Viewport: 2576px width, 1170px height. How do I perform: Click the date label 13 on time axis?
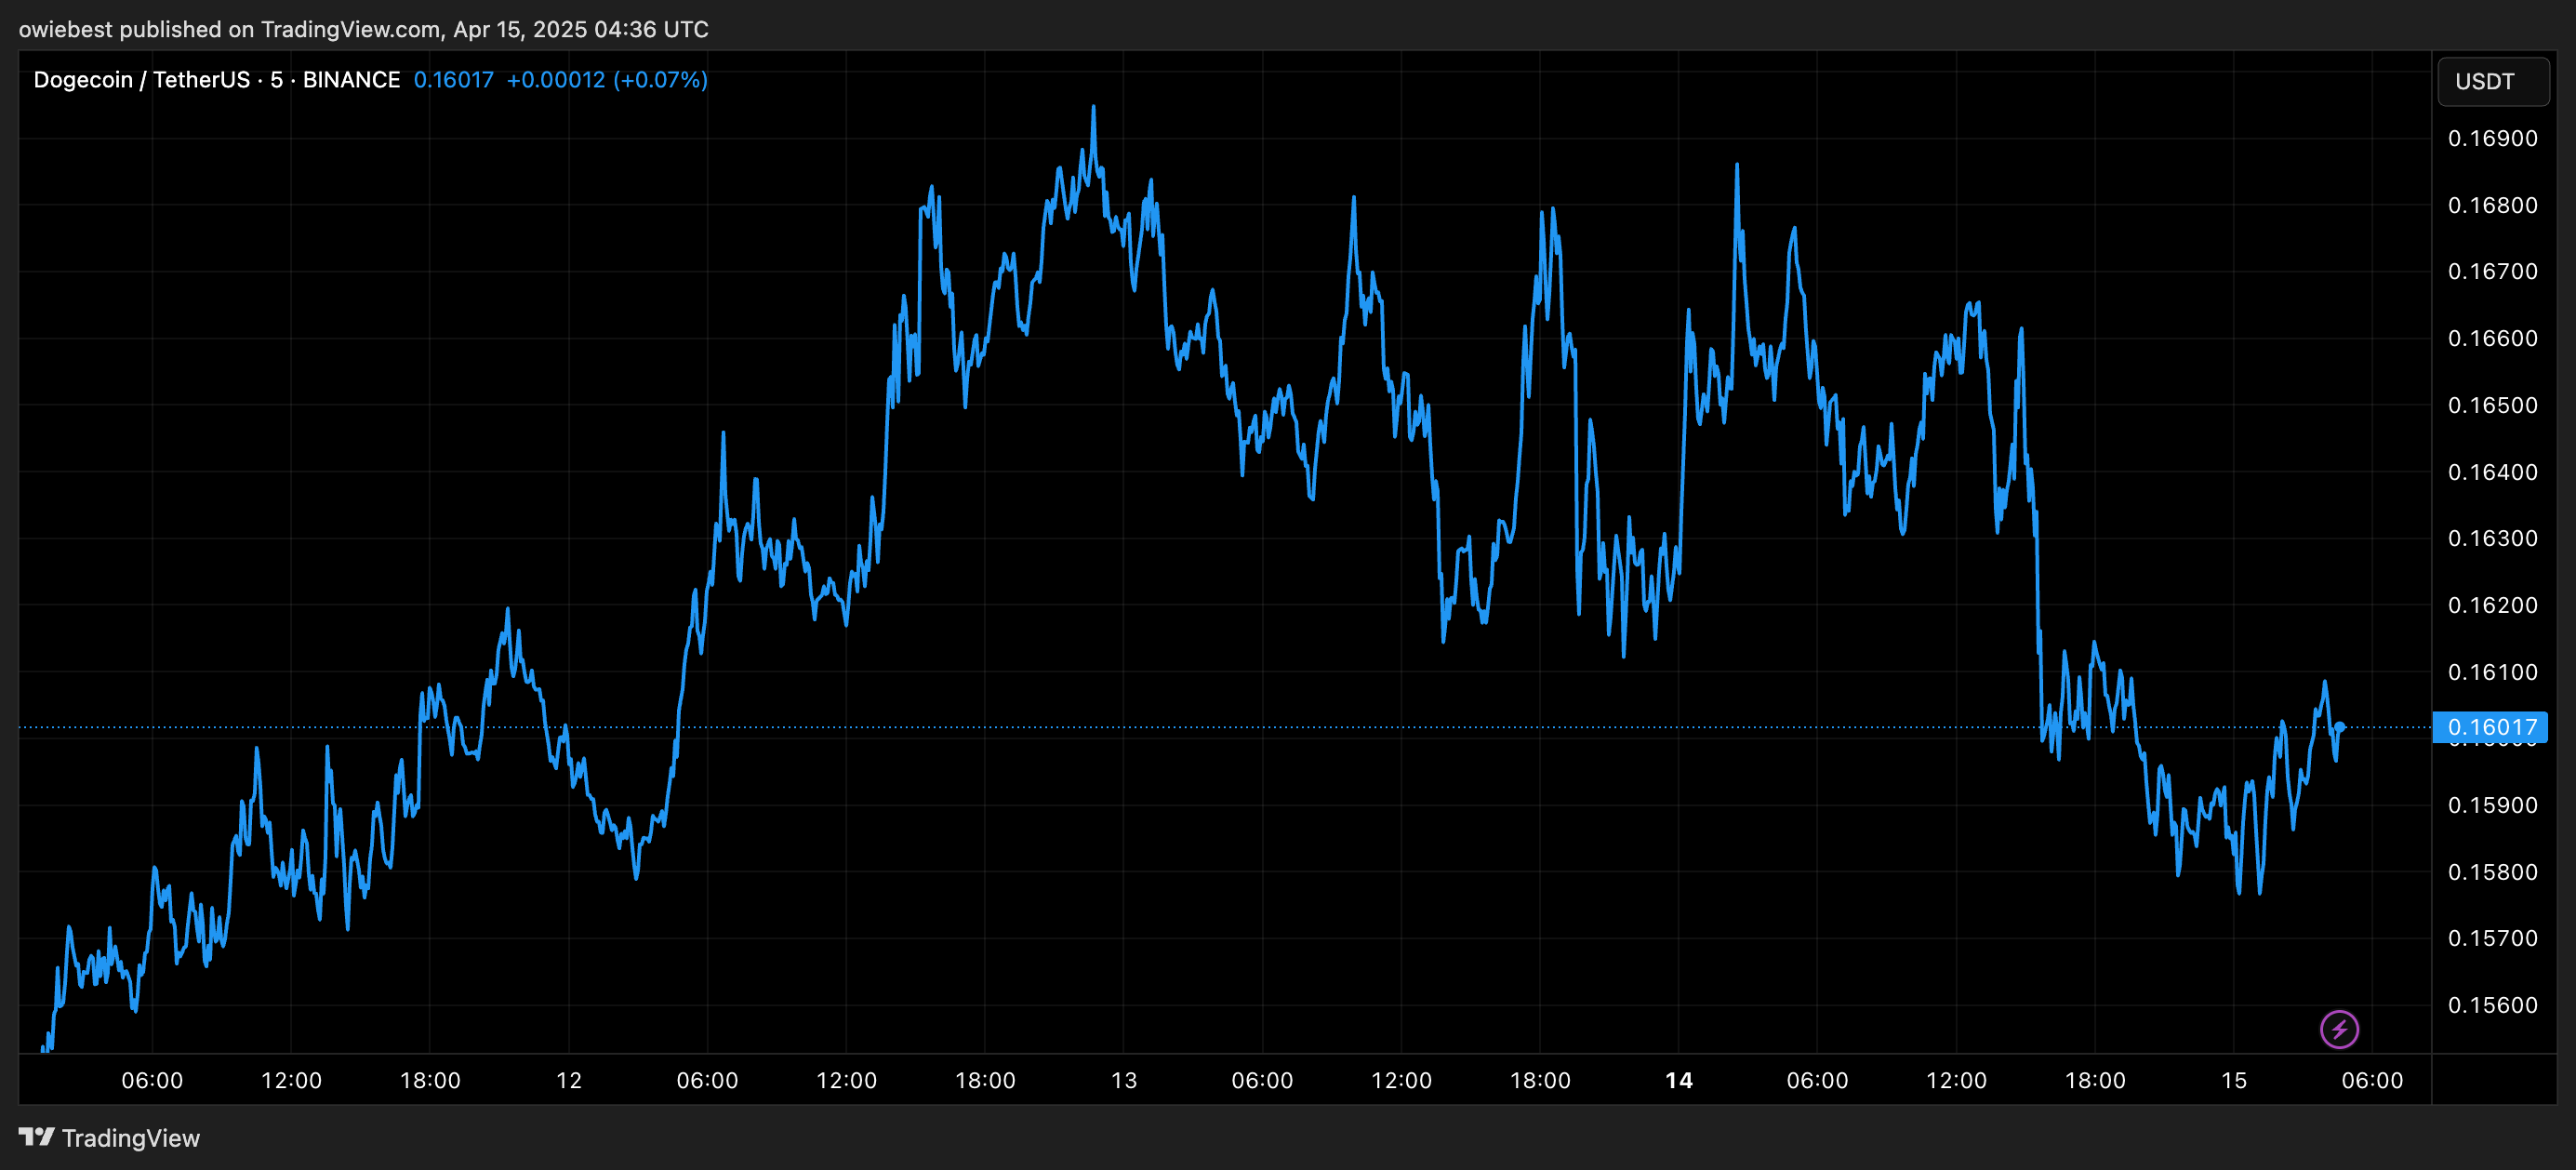click(1124, 1080)
